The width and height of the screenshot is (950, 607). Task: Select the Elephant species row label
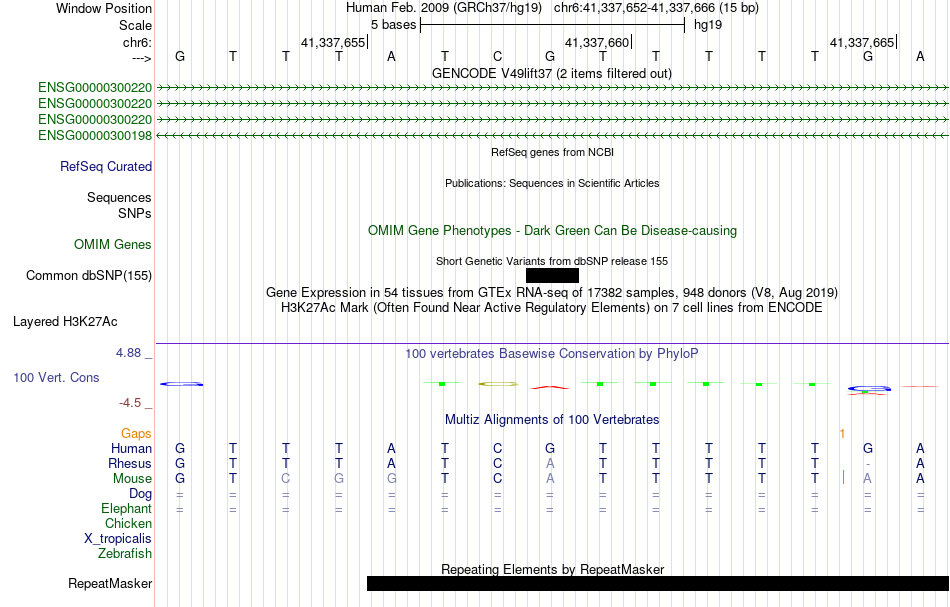(x=127, y=508)
